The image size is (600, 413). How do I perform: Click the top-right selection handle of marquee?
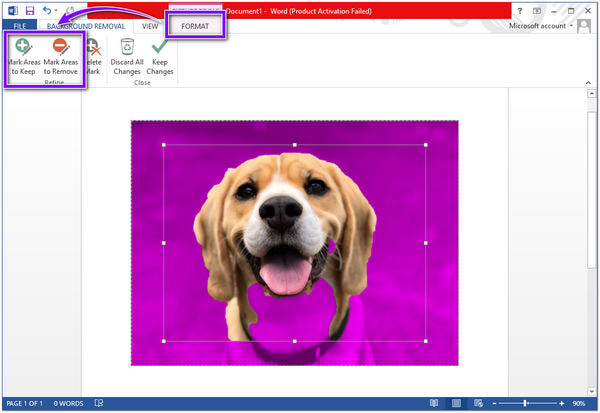[x=426, y=145]
